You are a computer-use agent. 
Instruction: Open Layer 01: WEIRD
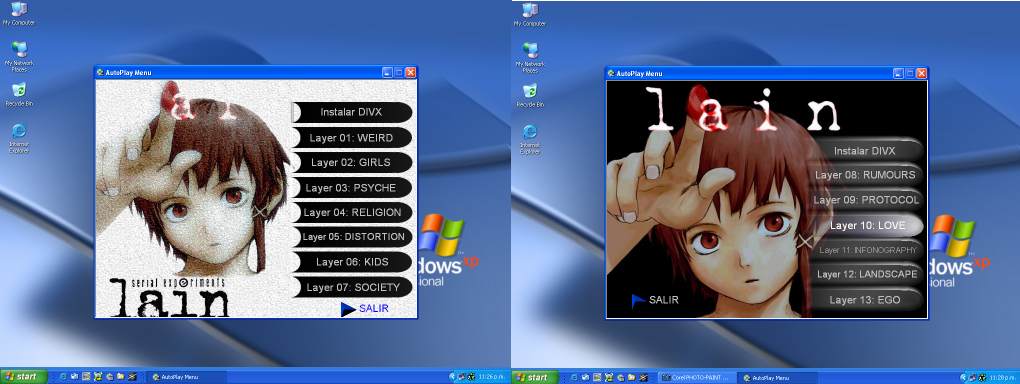(352, 137)
